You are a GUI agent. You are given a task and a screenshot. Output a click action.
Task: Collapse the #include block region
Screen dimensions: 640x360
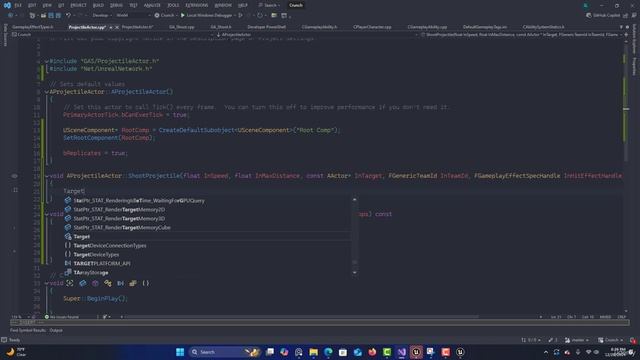pyautogui.click(x=47, y=61)
